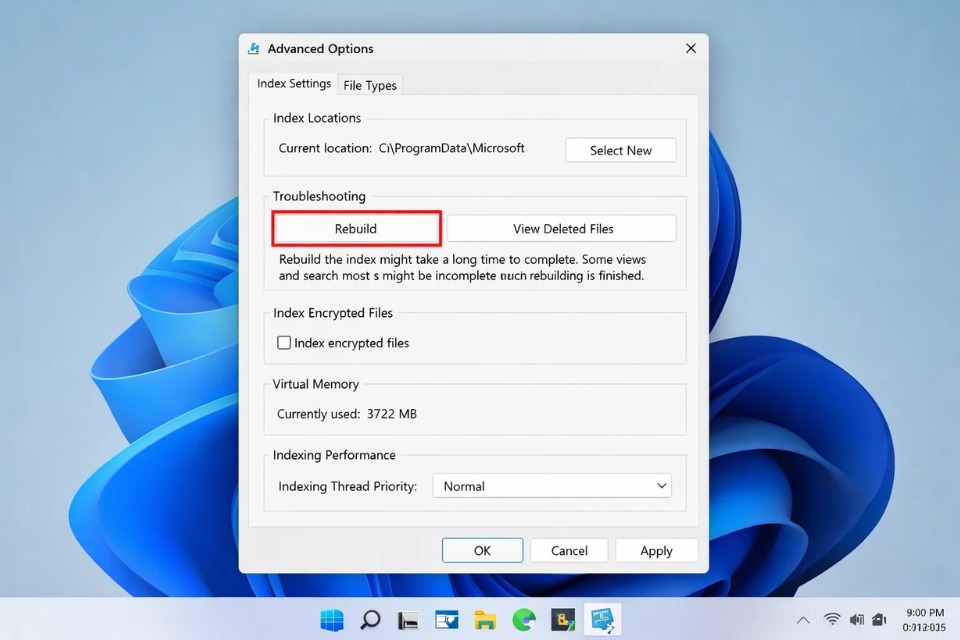Switch to the File Types tab

(x=369, y=85)
